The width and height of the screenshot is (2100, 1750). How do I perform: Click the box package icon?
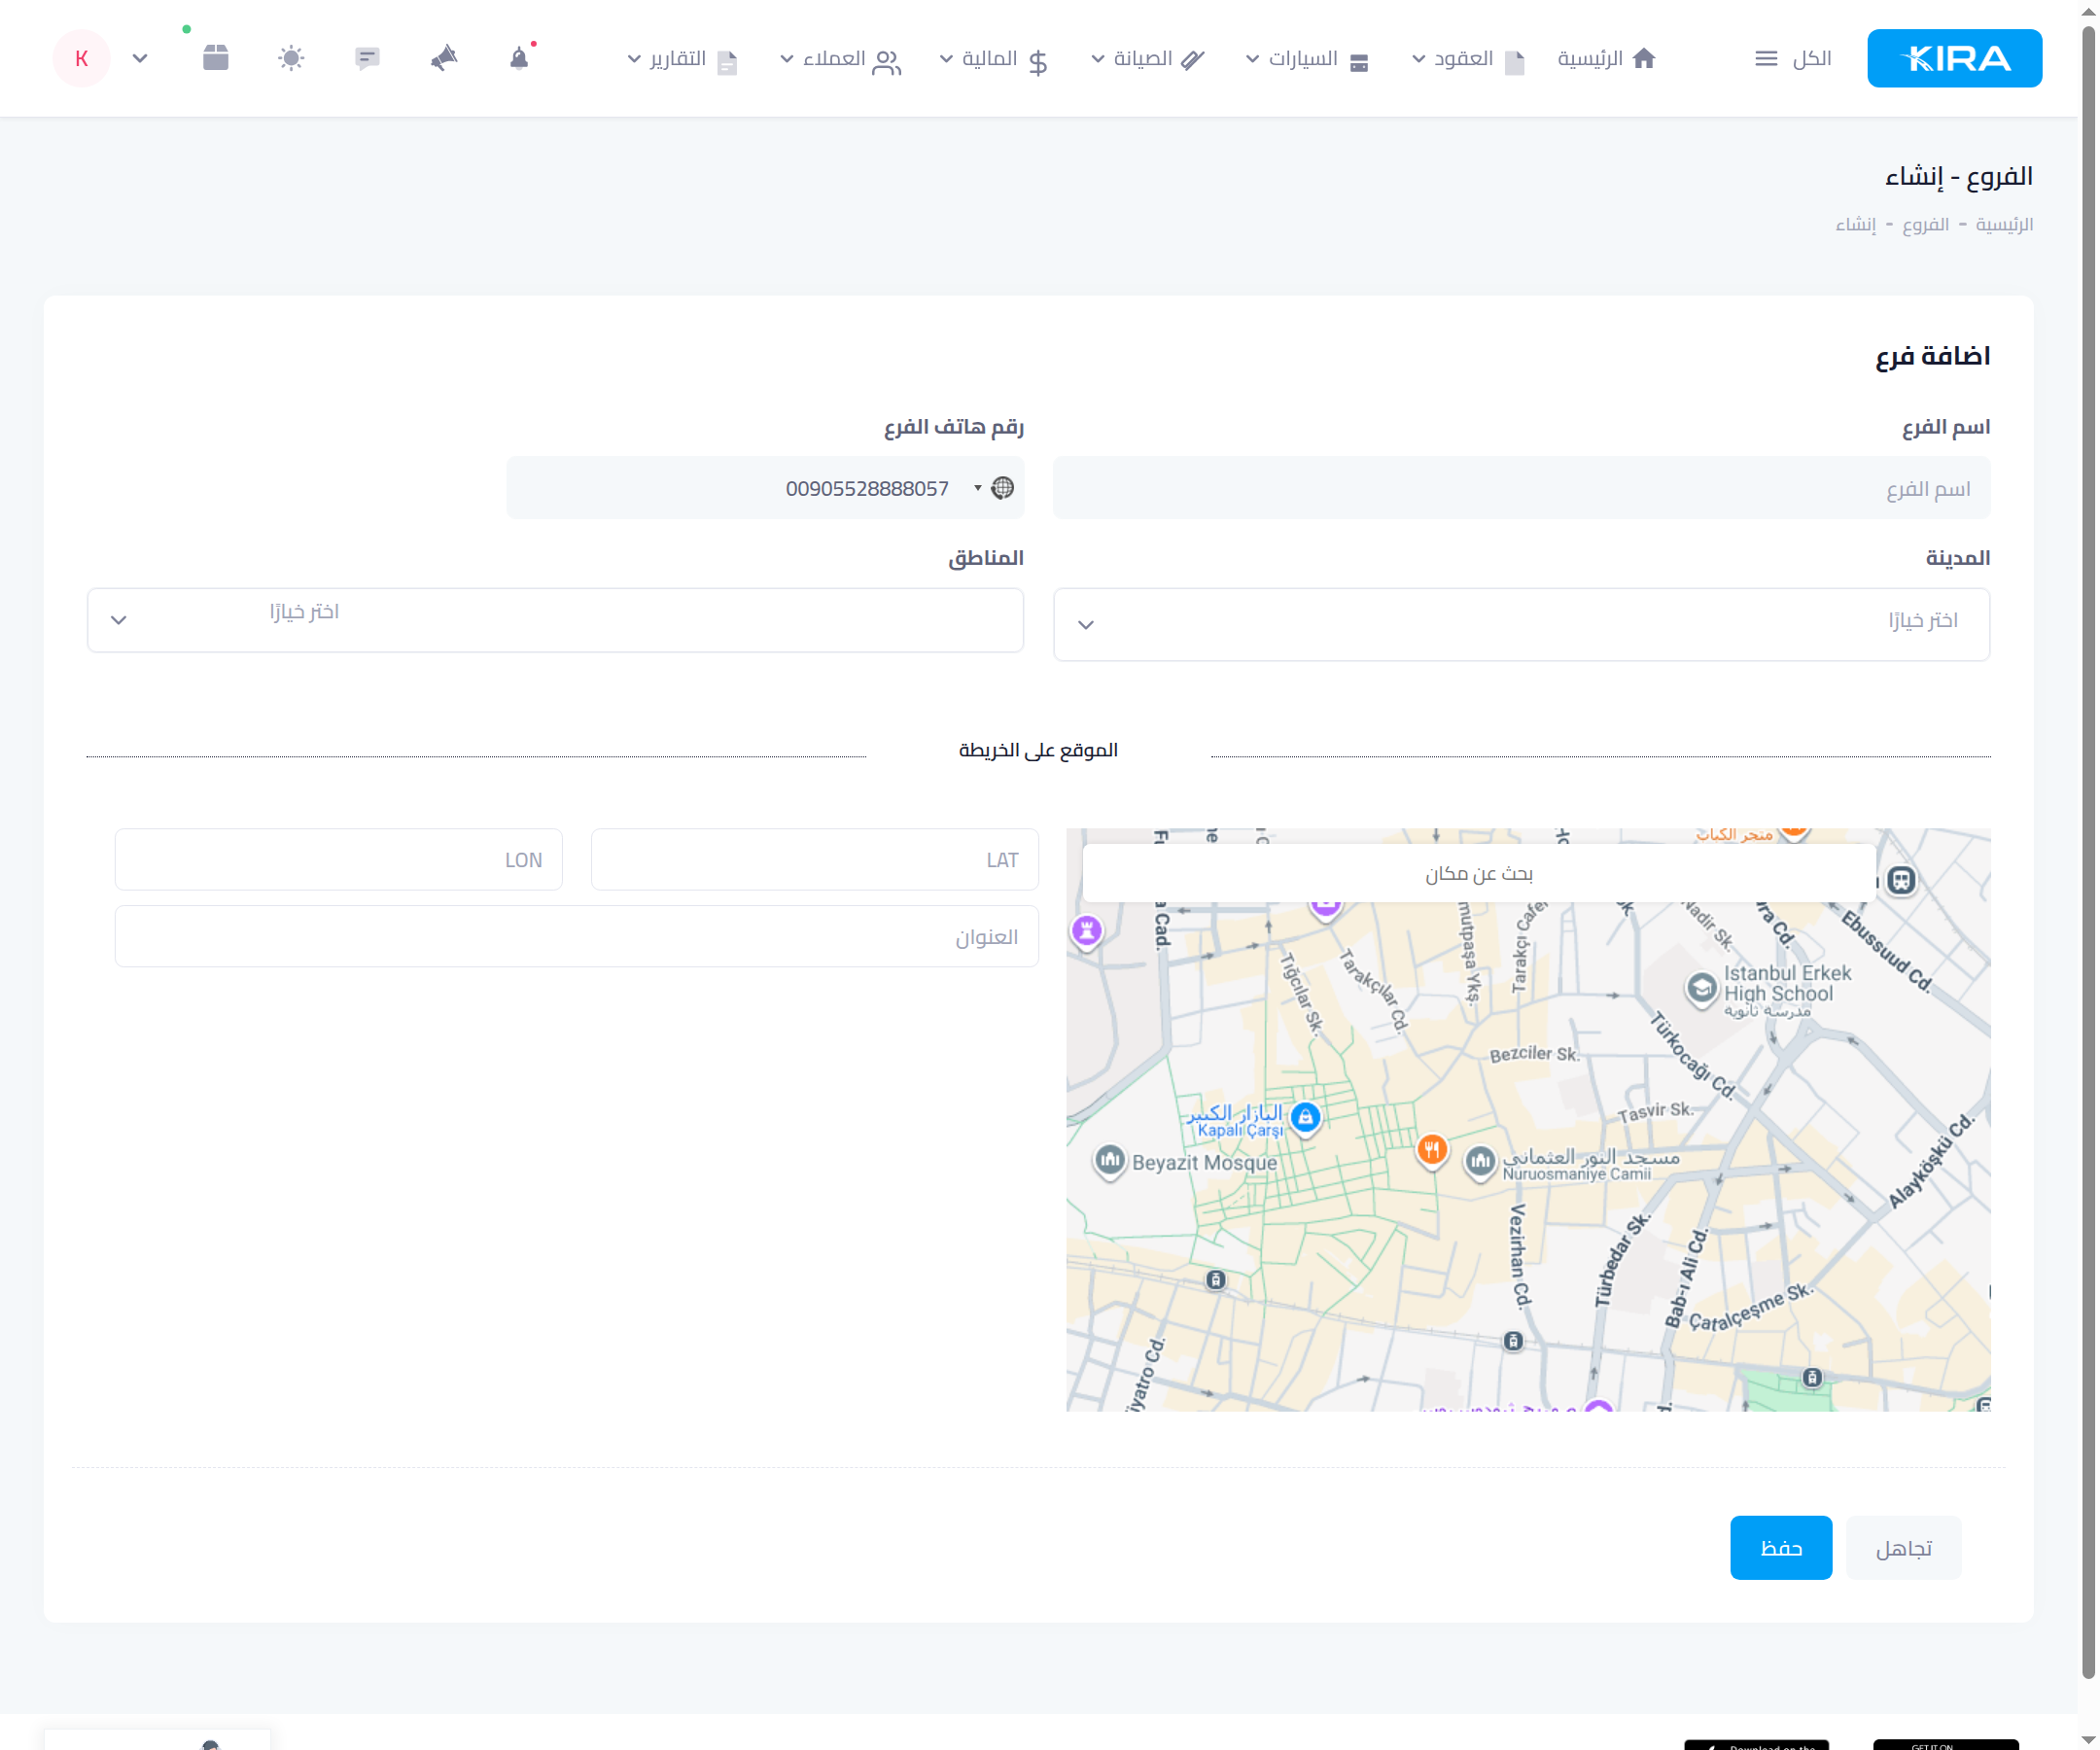(216, 58)
